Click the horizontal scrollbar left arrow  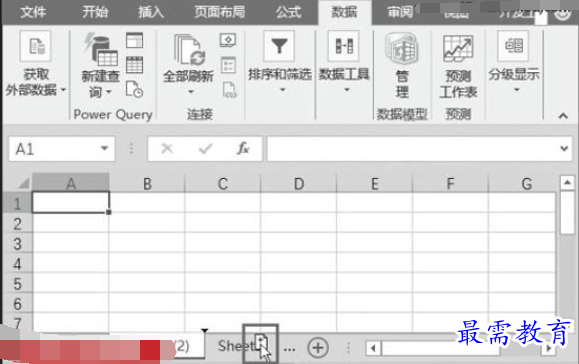coord(373,348)
